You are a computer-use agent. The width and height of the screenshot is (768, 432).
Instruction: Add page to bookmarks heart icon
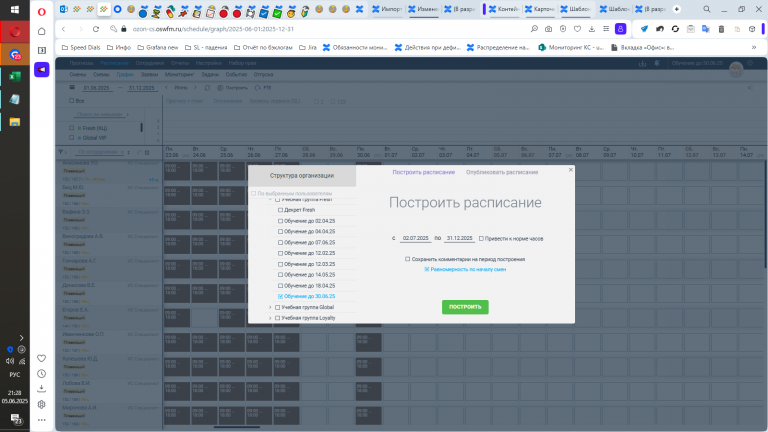(x=577, y=29)
